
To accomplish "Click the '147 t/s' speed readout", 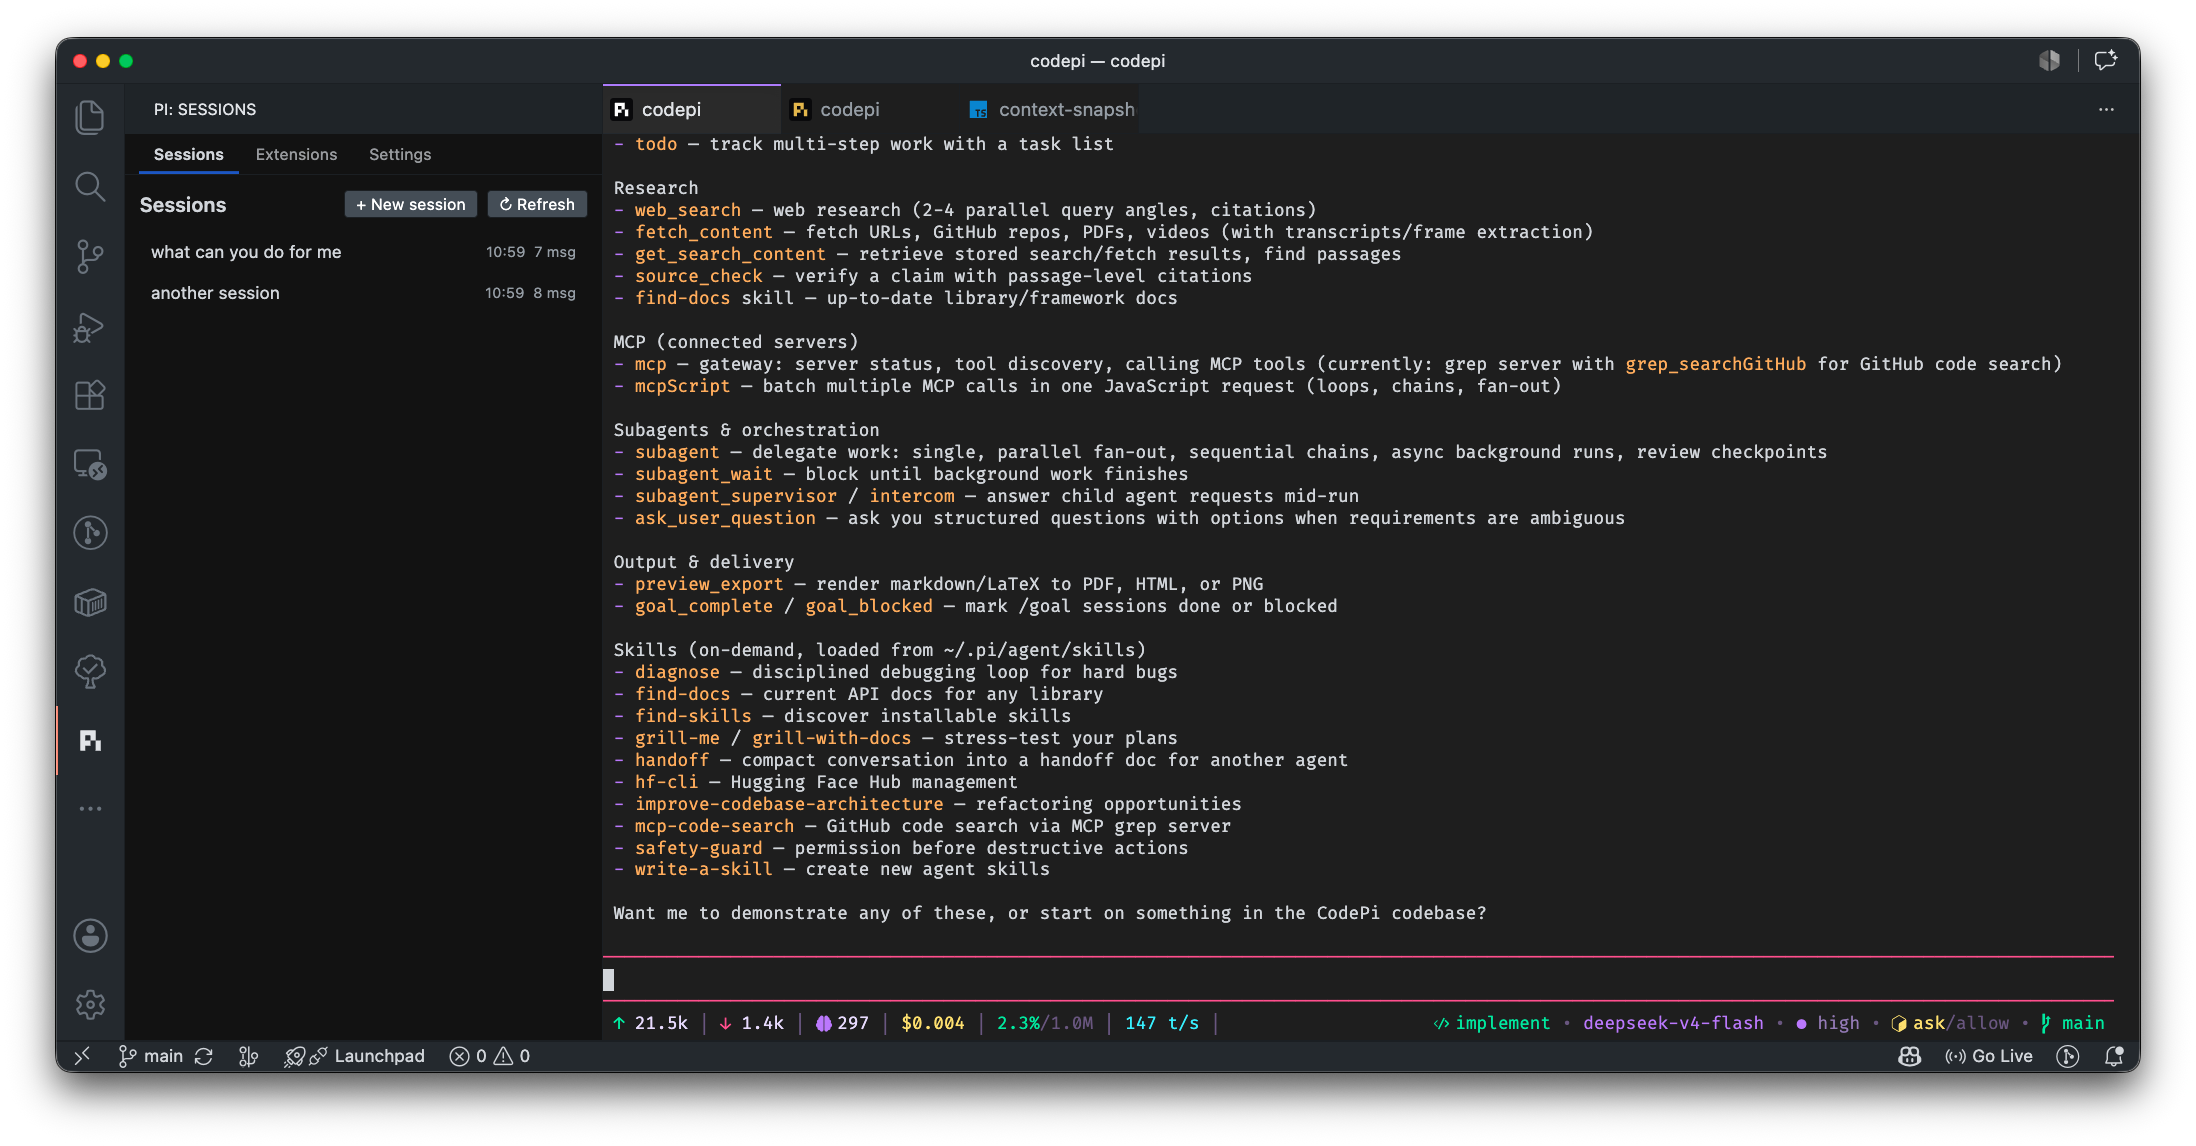I will (x=1162, y=1023).
